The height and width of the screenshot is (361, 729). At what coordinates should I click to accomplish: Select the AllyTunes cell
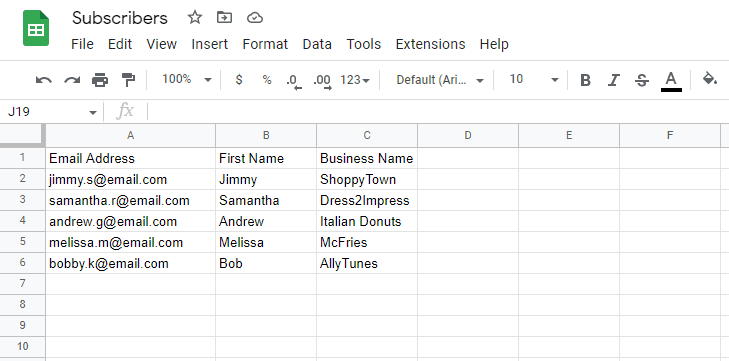[367, 263]
